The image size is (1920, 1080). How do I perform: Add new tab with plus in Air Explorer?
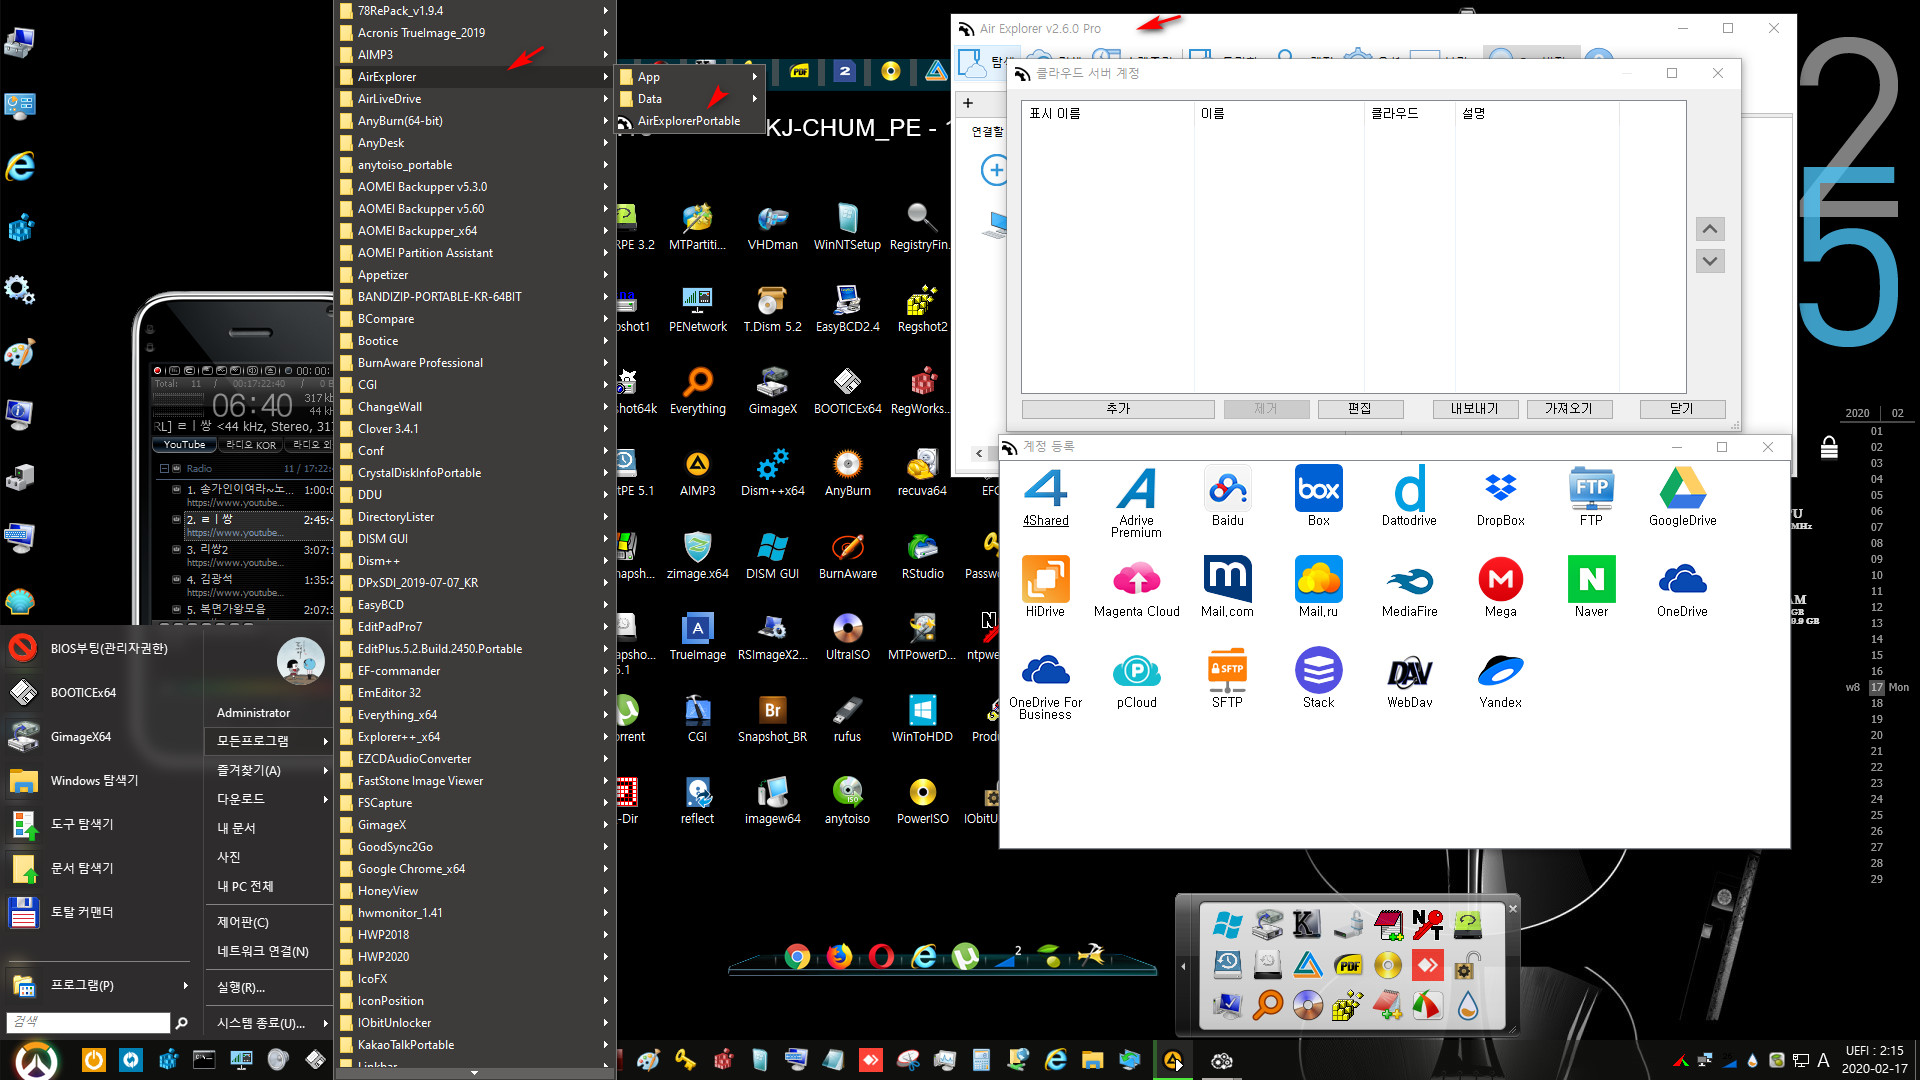[967, 103]
